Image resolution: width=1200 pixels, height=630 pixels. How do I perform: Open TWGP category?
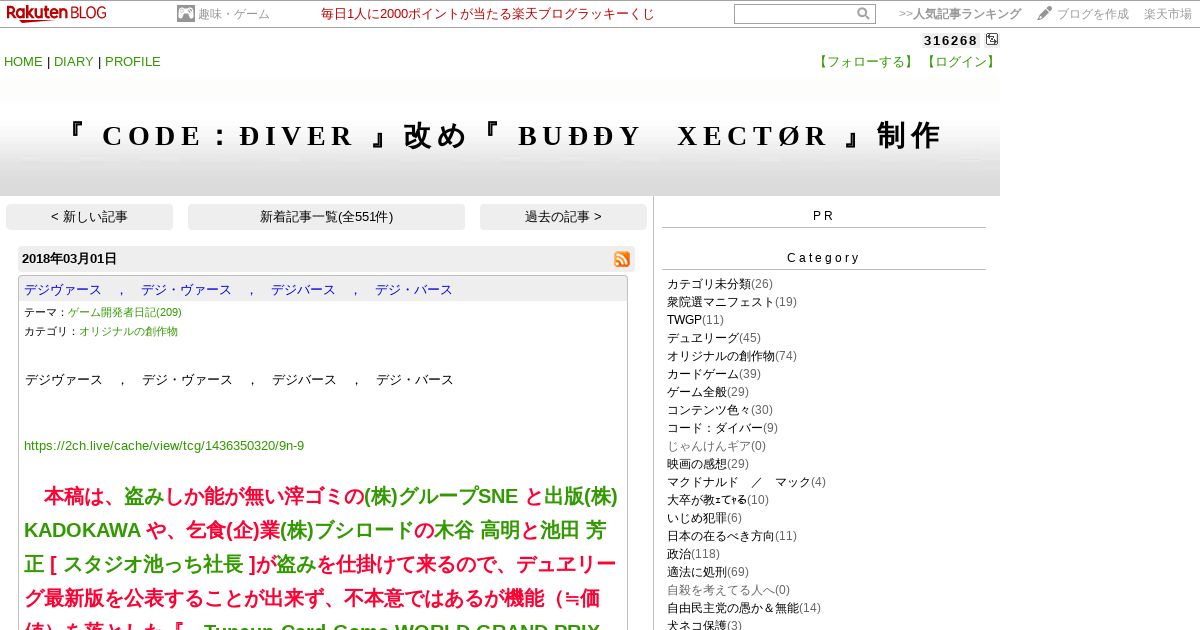tap(684, 320)
